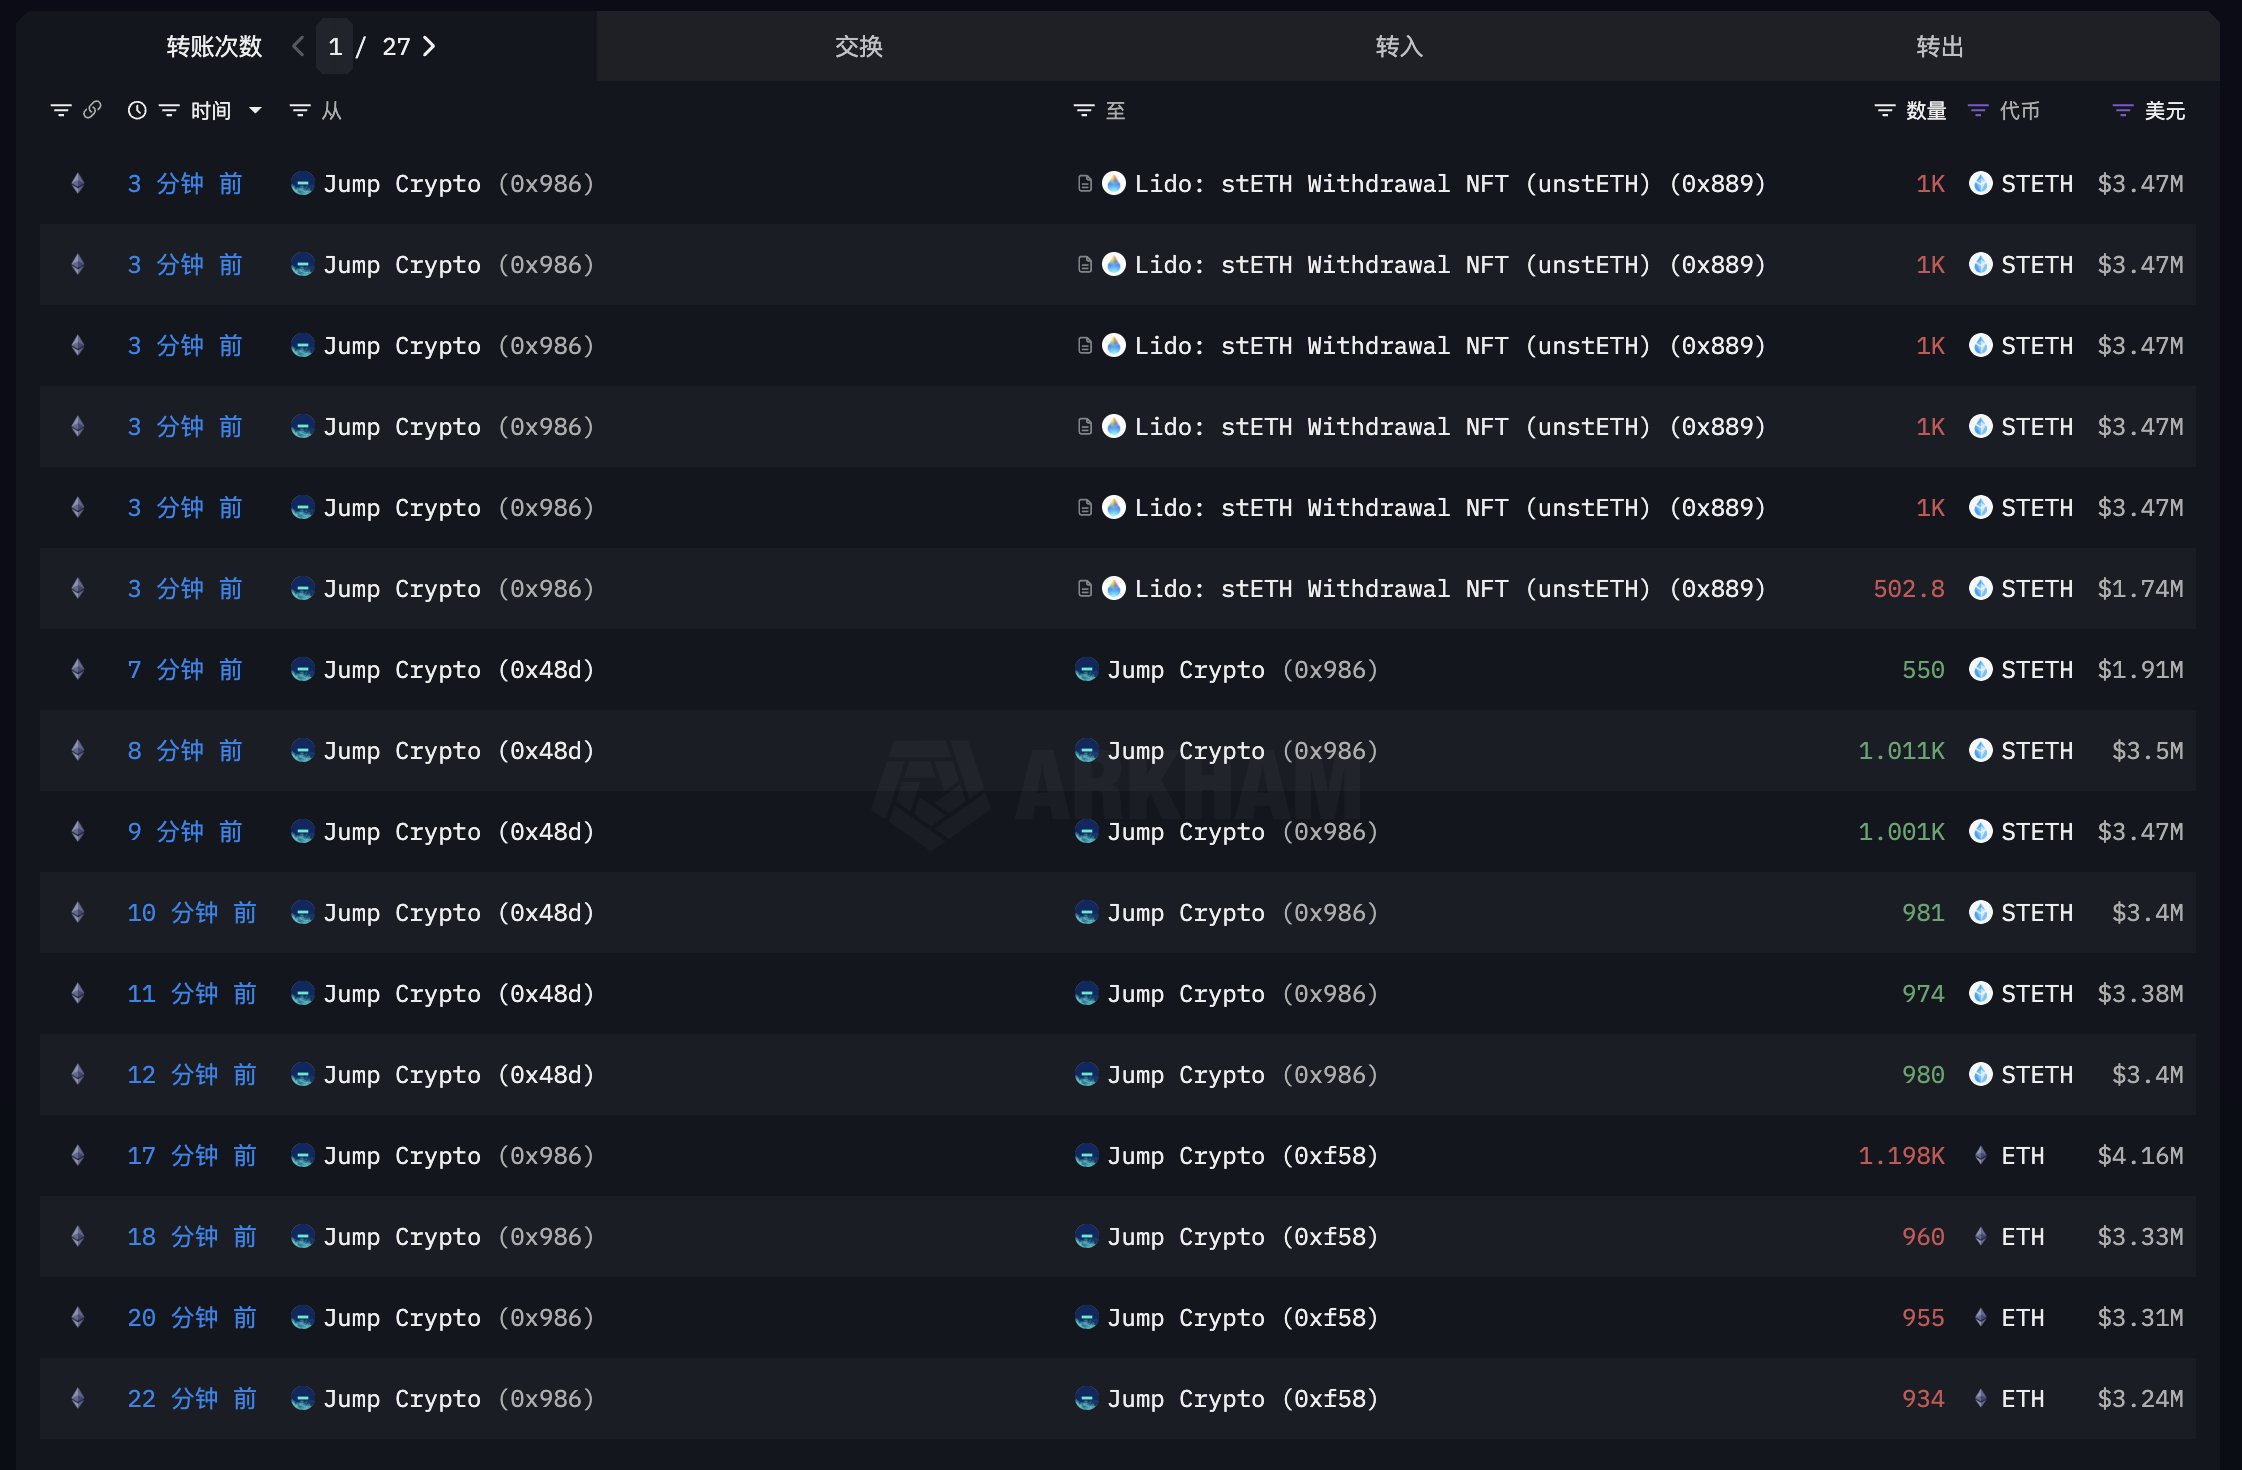This screenshot has height=1470, width=2242.
Task: Select the 转账次数 tab
Action: tap(214, 46)
